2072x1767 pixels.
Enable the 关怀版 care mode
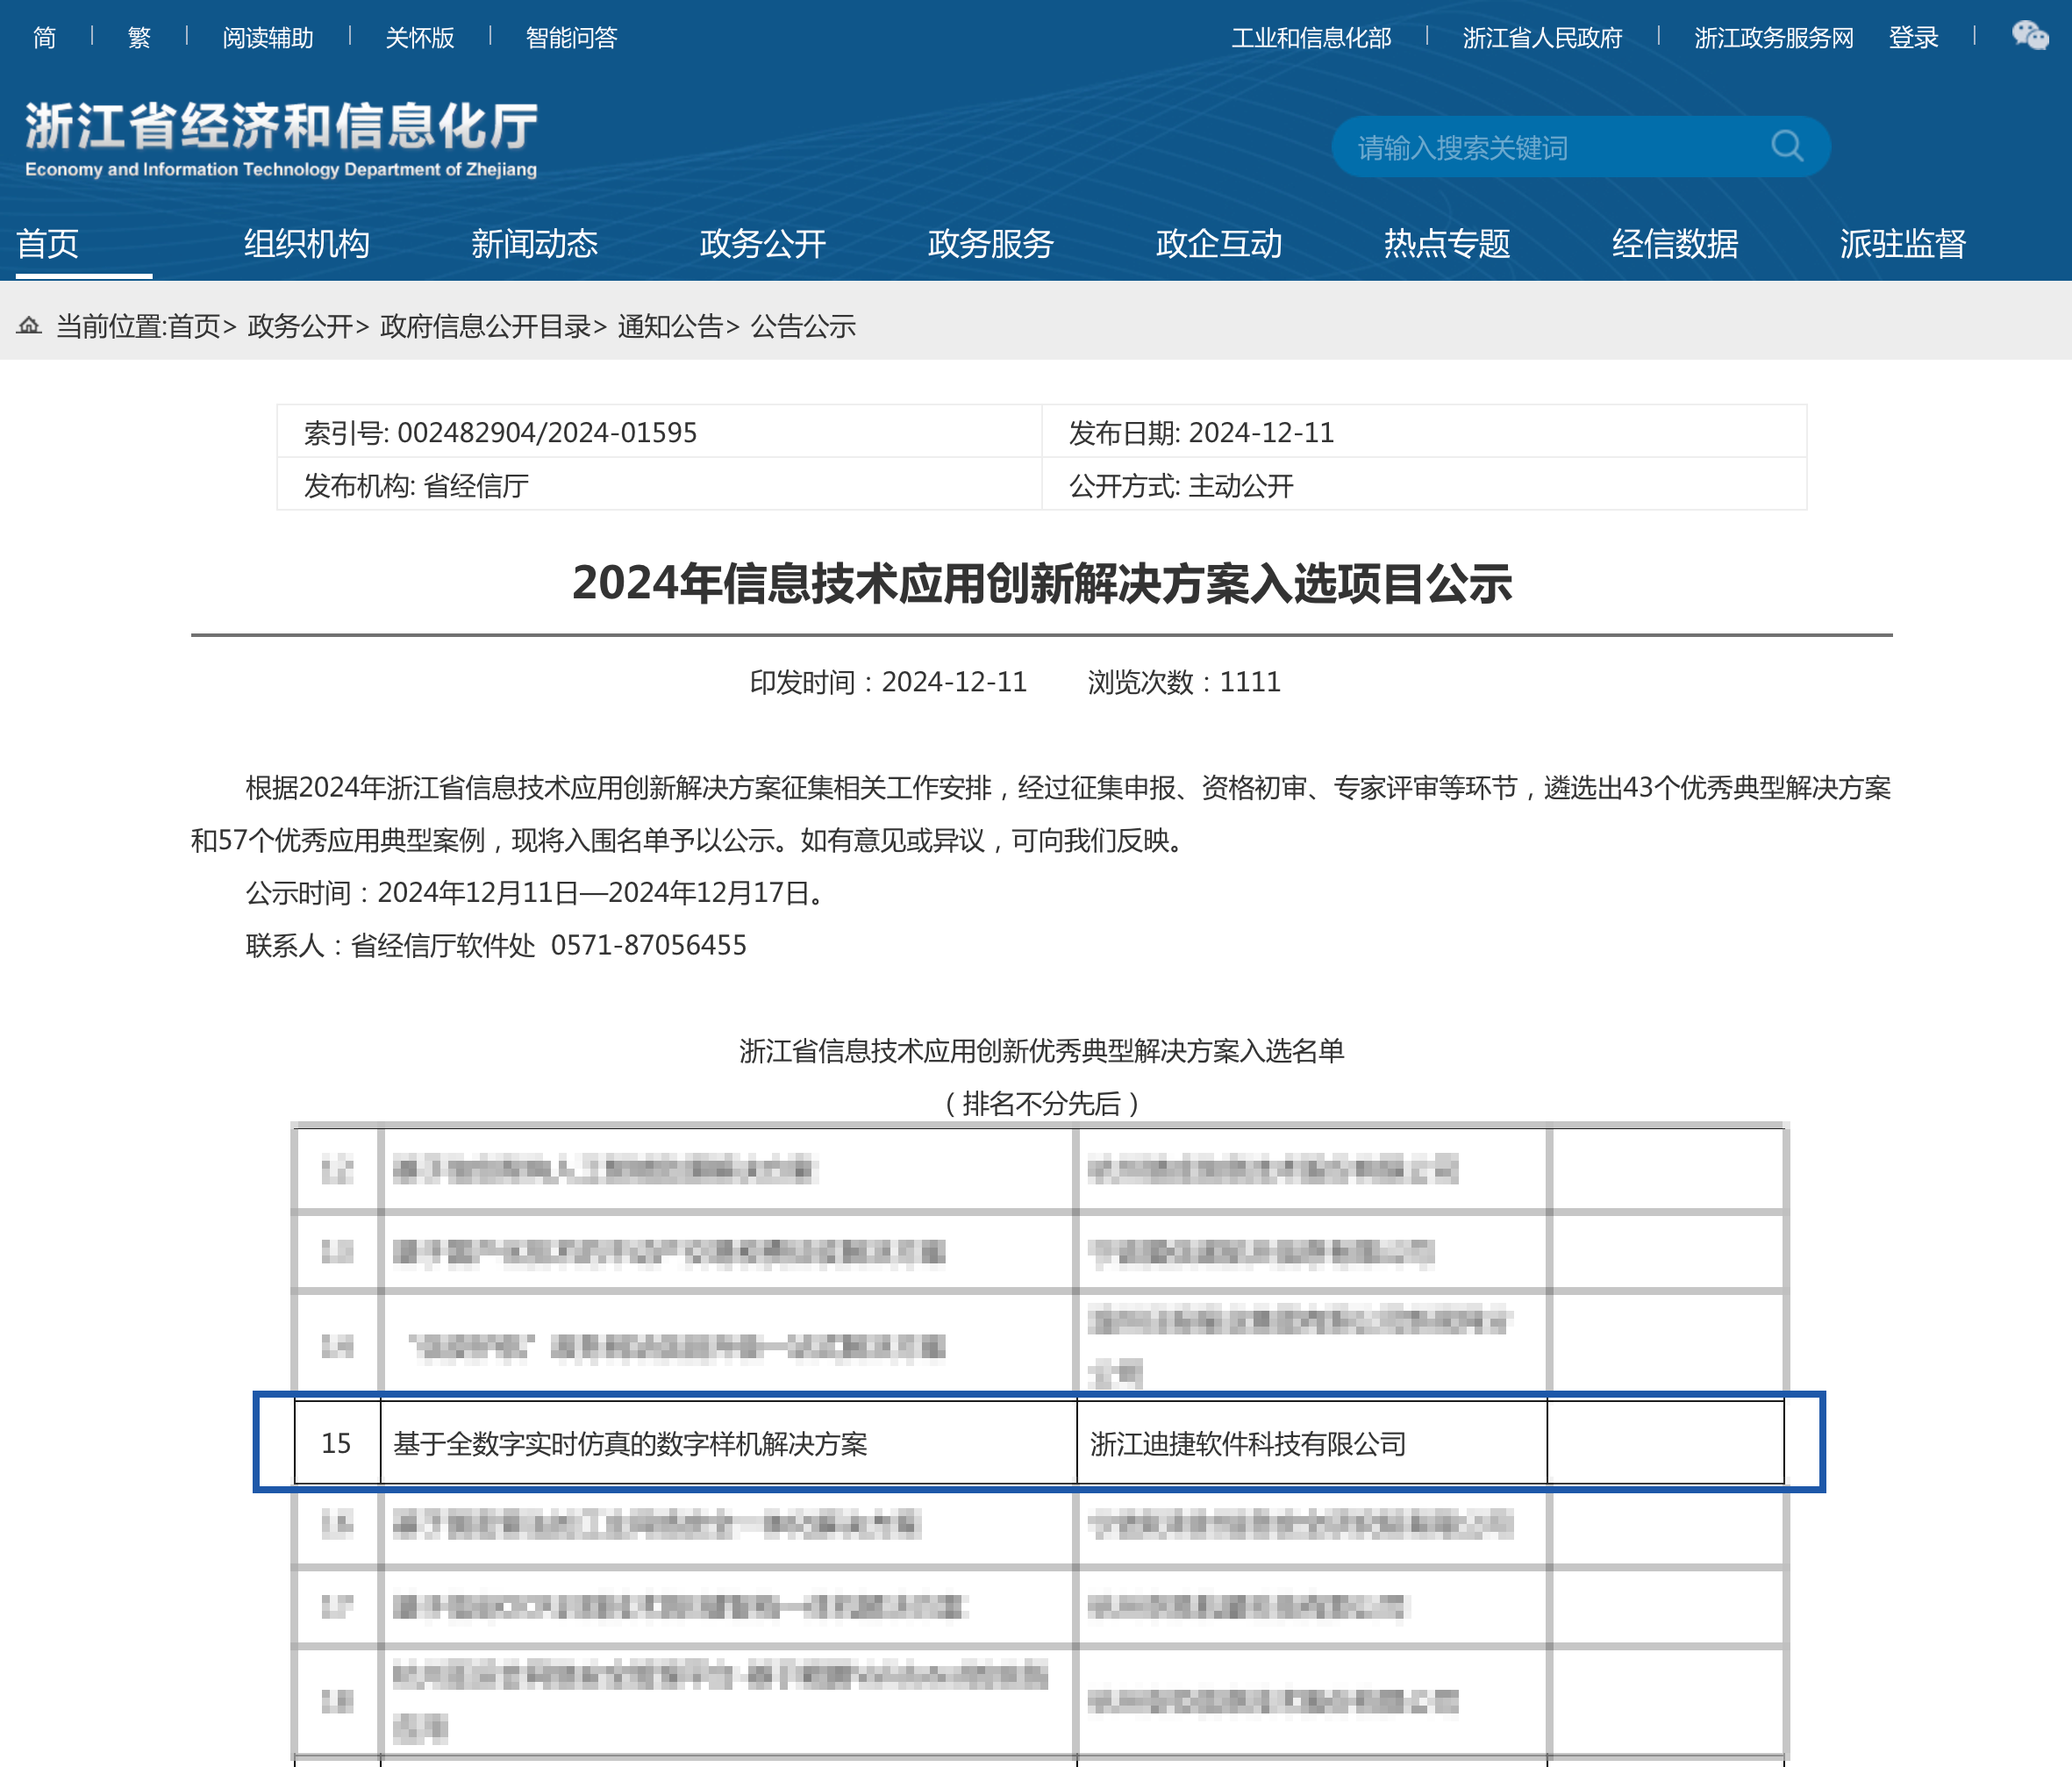tap(419, 38)
